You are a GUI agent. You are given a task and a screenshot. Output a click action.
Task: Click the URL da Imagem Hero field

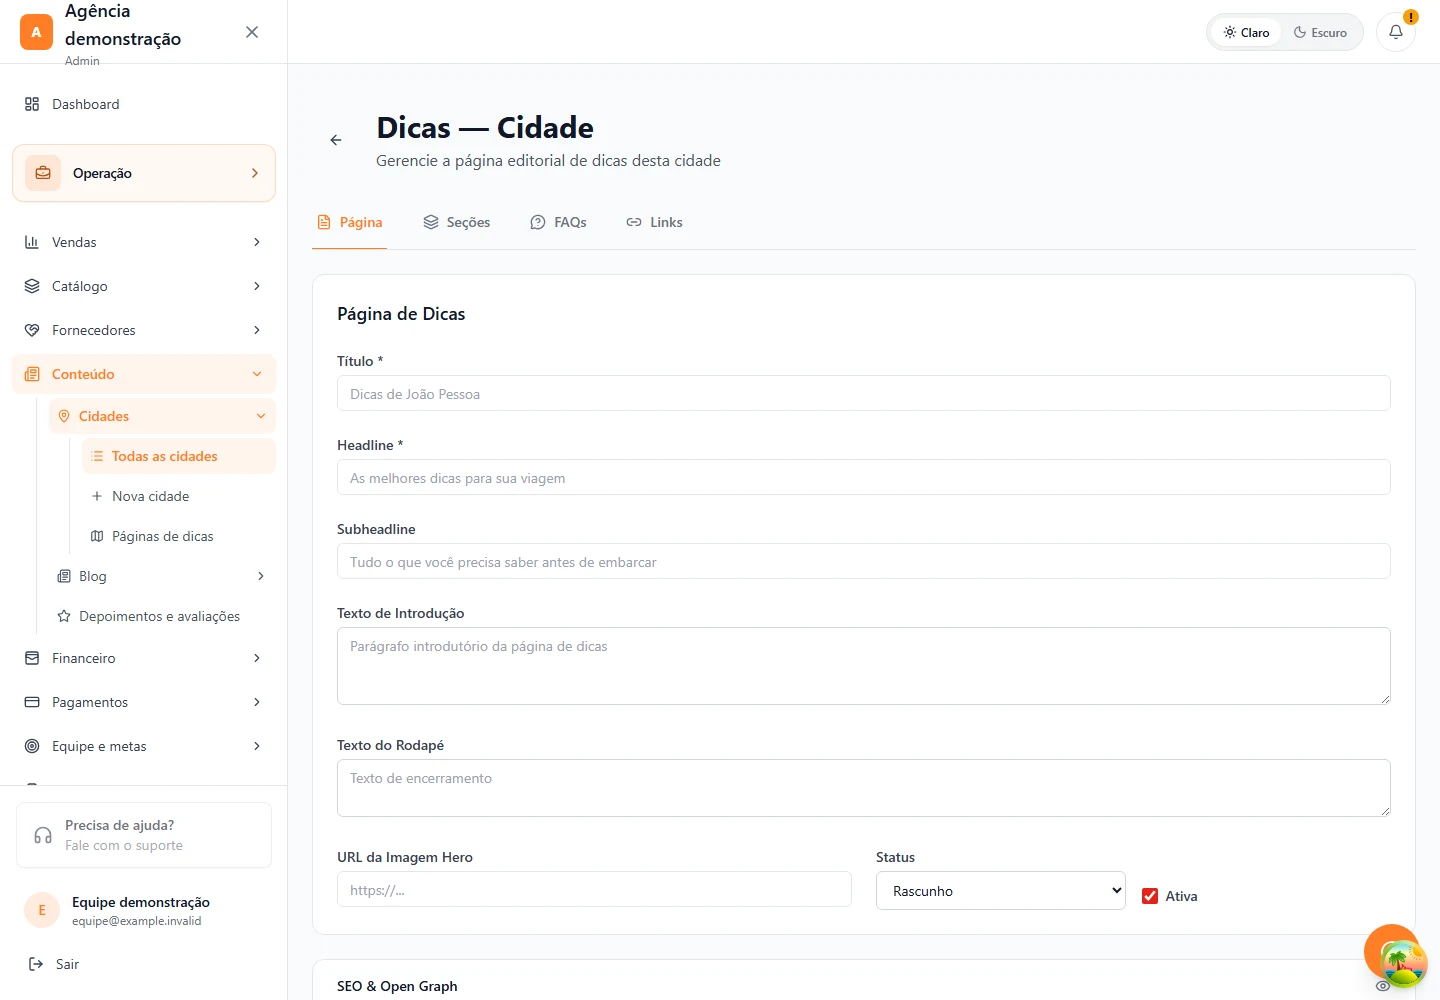[x=594, y=890]
